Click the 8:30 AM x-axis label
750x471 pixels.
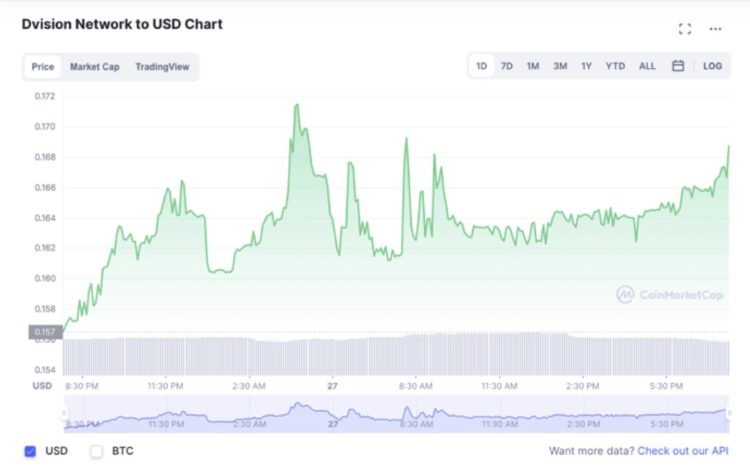click(x=416, y=386)
